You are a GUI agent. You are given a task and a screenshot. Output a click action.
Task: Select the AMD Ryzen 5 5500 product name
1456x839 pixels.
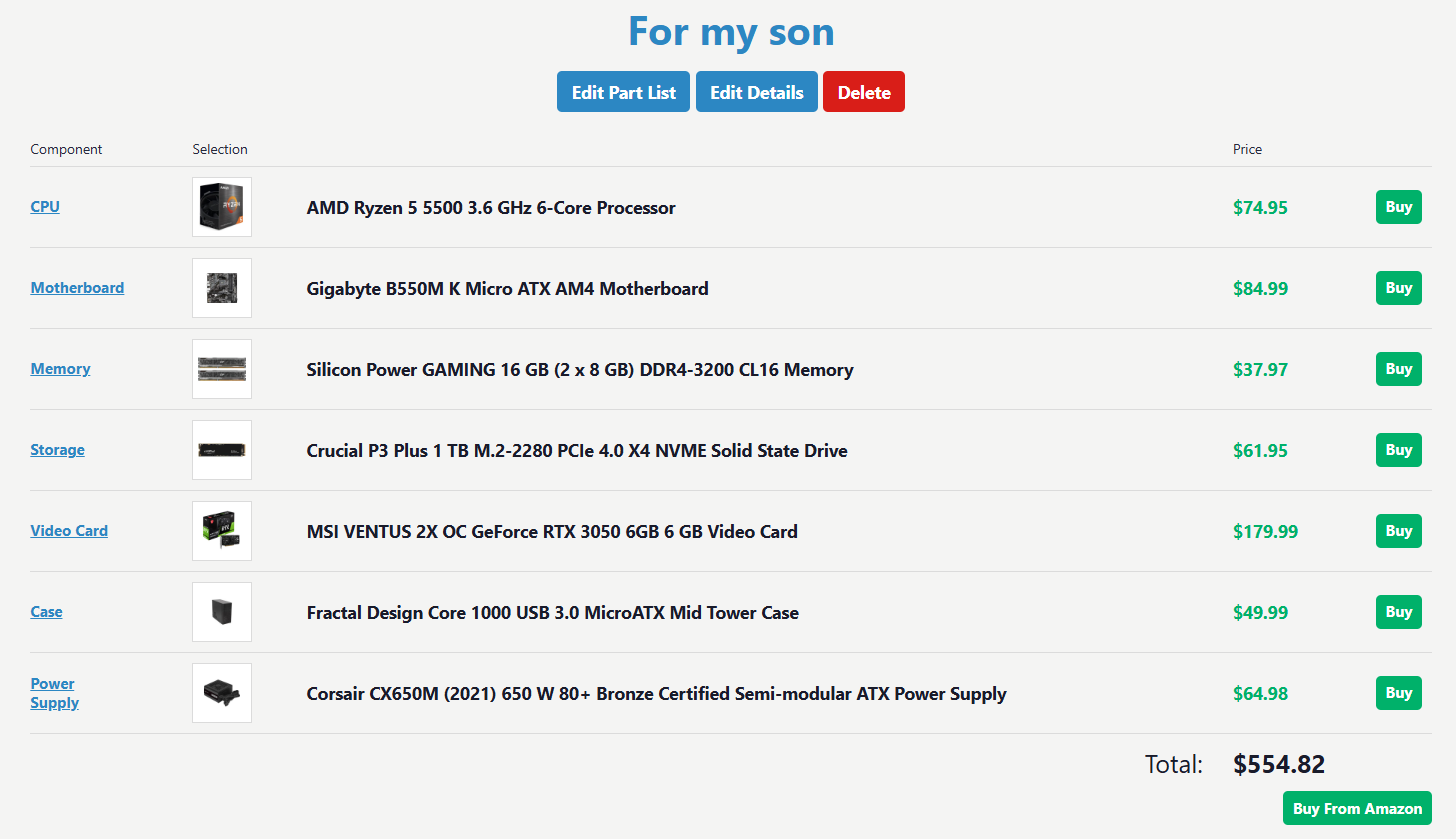[491, 208]
